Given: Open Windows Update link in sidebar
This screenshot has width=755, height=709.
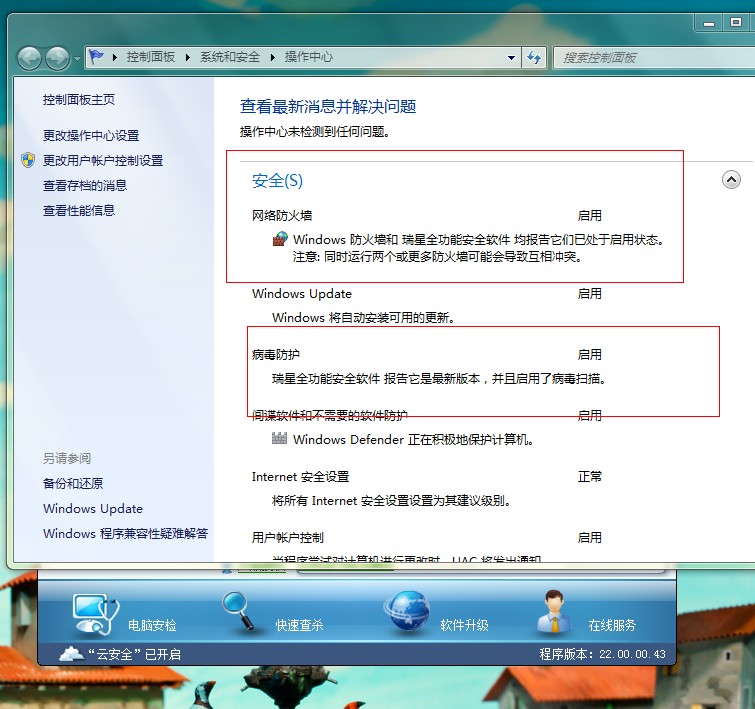Looking at the screenshot, I should tap(93, 509).
